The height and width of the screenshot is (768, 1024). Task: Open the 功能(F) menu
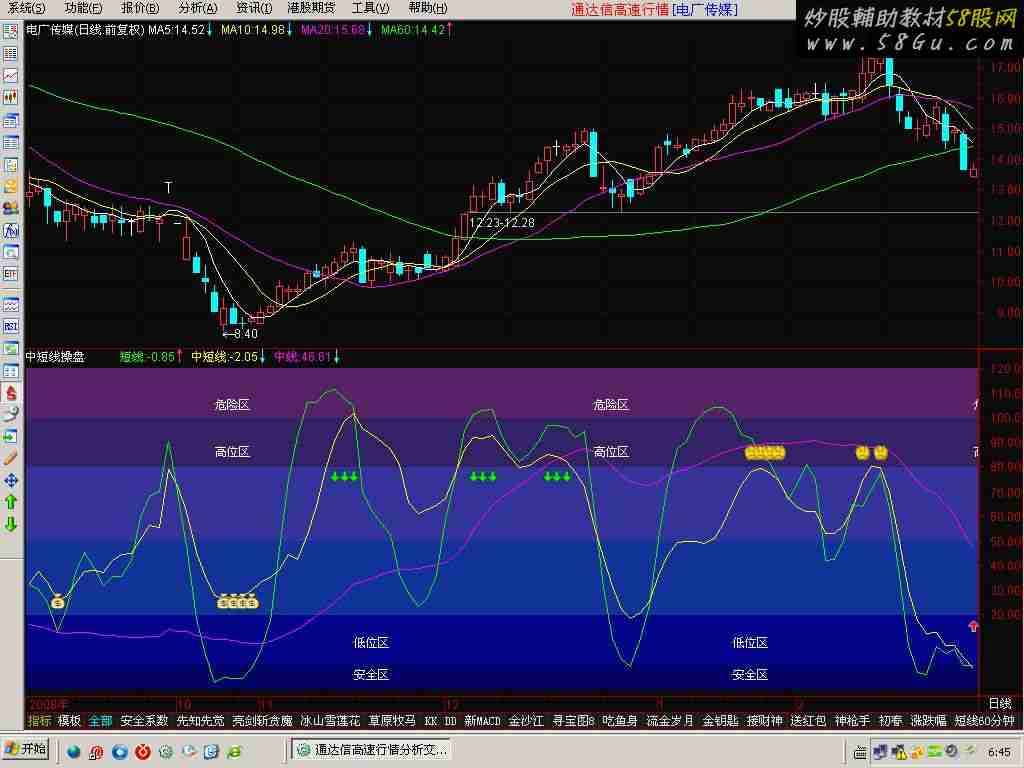[84, 8]
